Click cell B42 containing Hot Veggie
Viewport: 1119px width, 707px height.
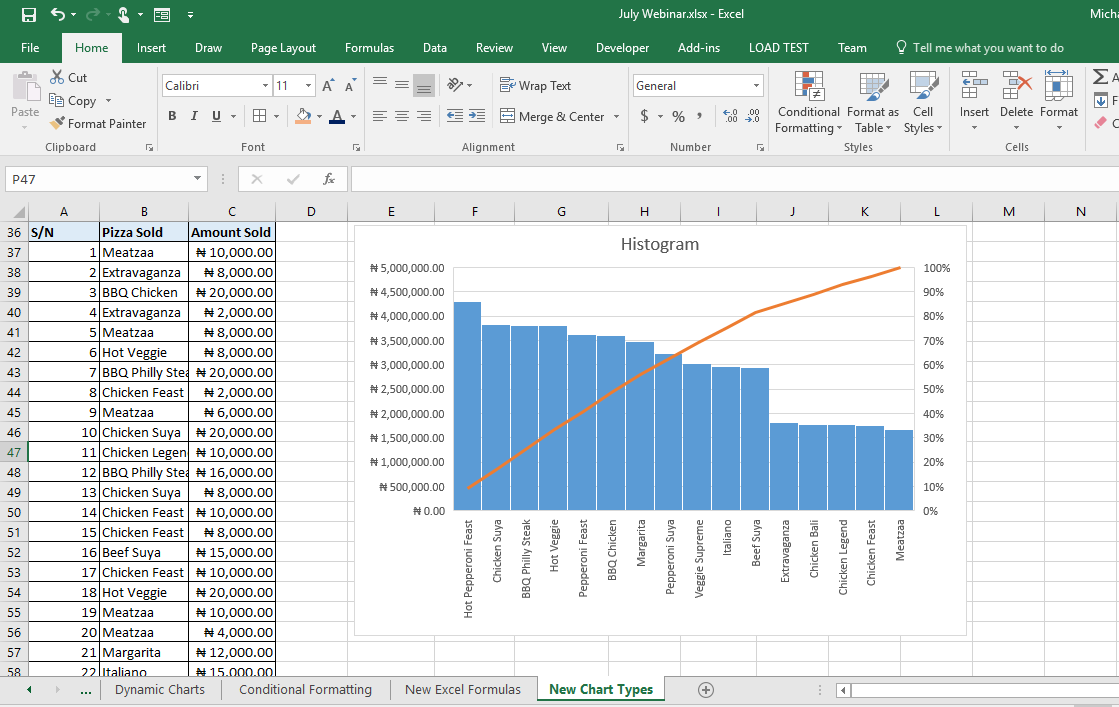[144, 352]
